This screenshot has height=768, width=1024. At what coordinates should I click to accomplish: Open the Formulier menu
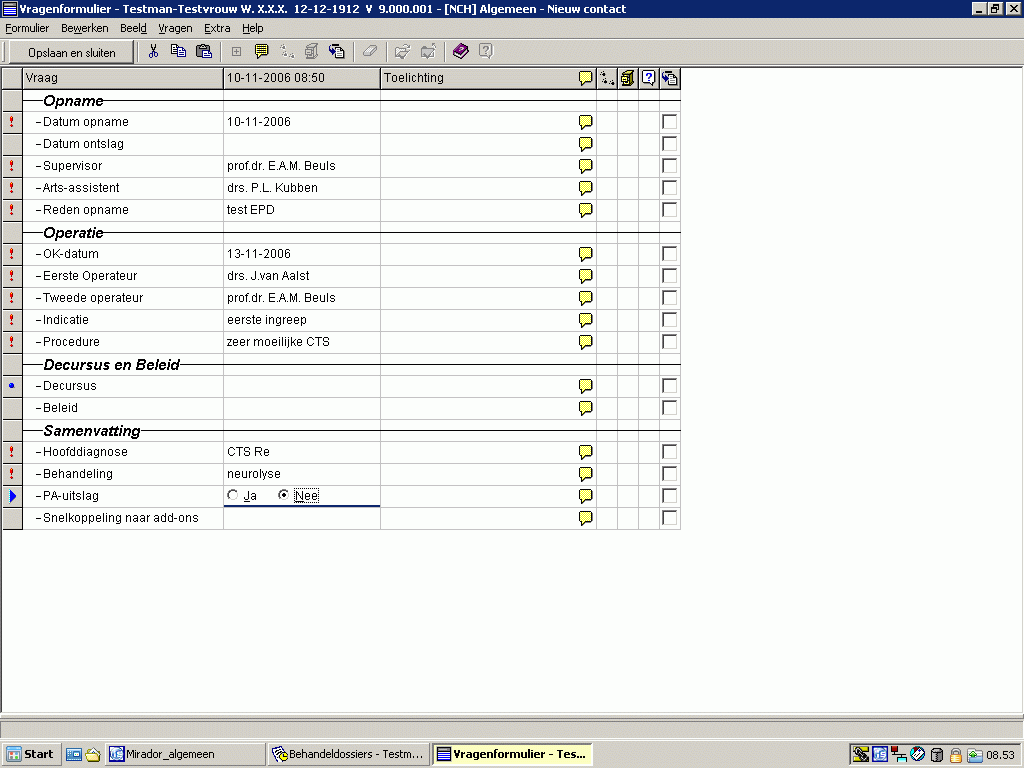[x=27, y=28]
